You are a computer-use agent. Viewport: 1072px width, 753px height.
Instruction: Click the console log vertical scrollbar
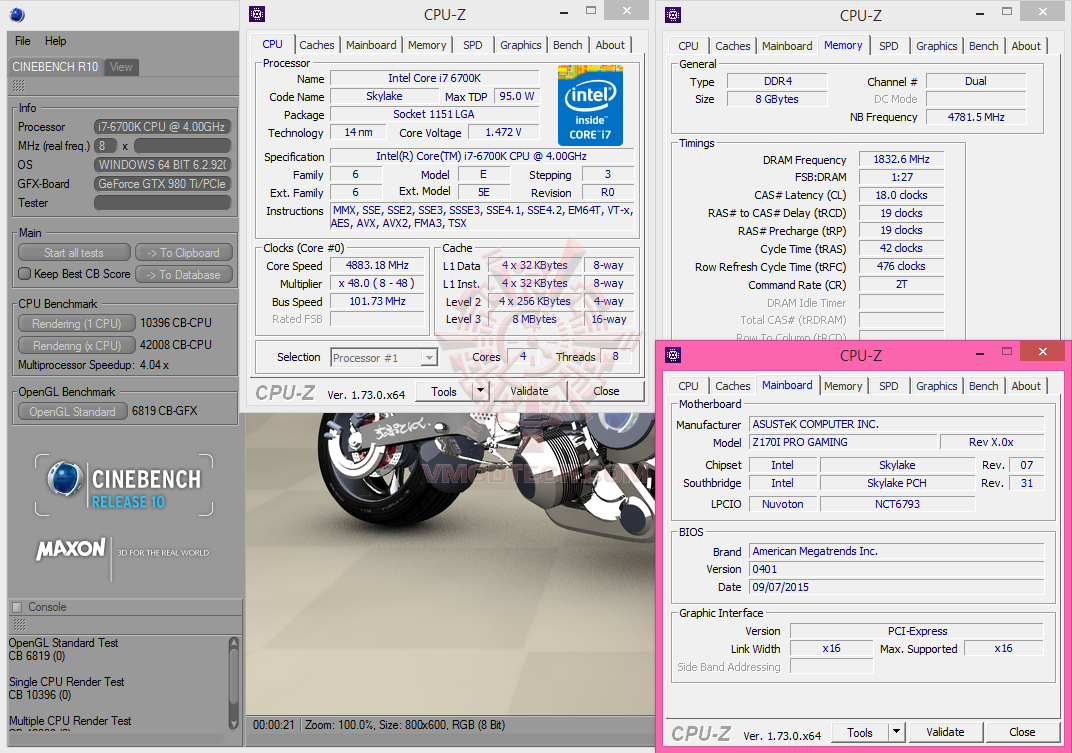pos(234,683)
